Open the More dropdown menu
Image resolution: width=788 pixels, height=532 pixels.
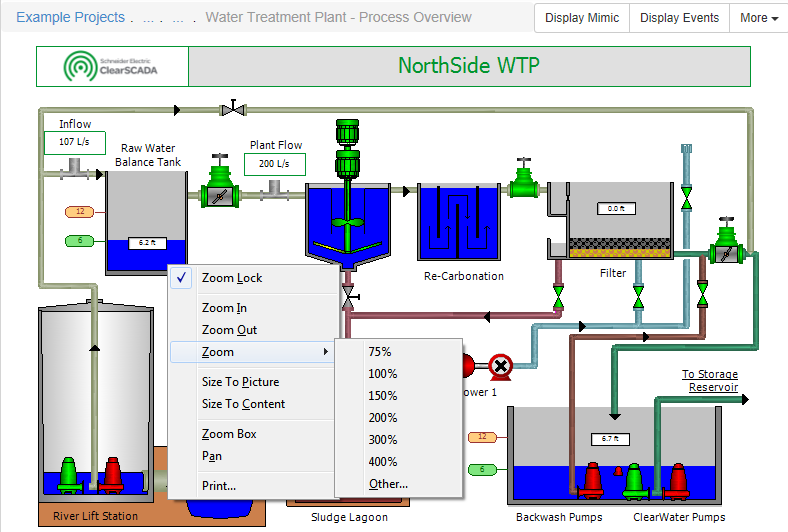click(759, 18)
